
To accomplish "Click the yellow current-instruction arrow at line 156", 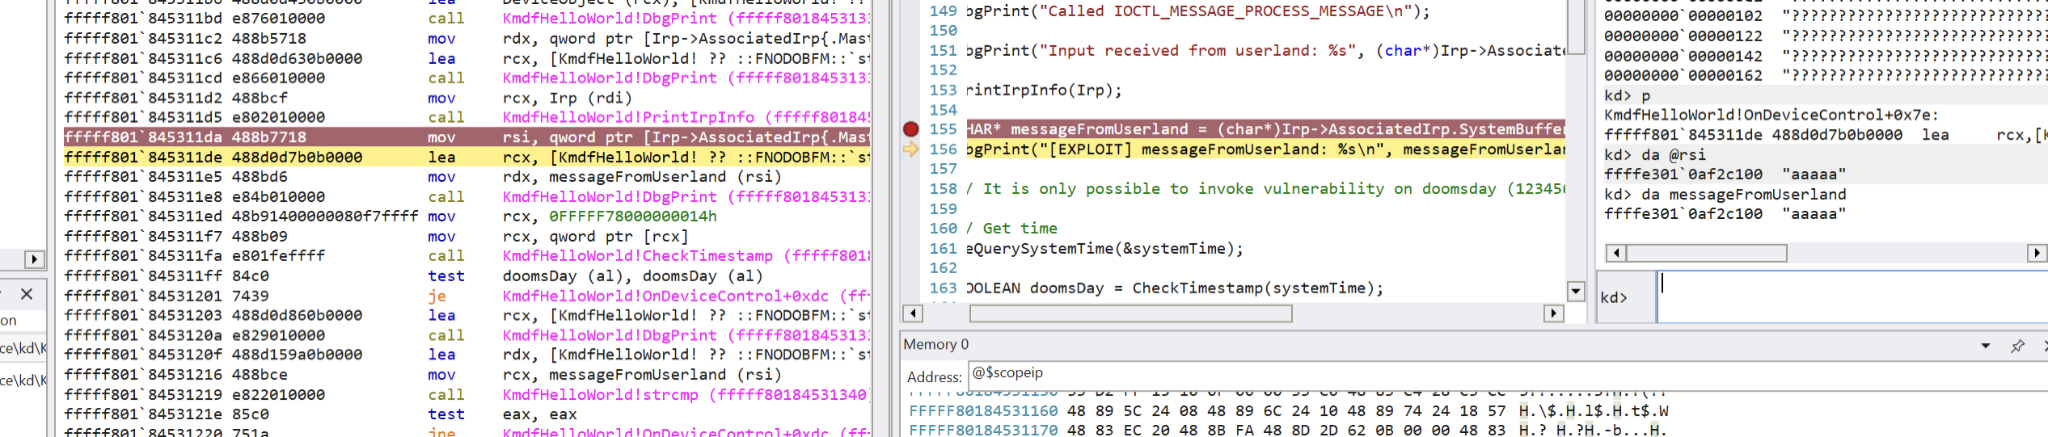I will (910, 149).
